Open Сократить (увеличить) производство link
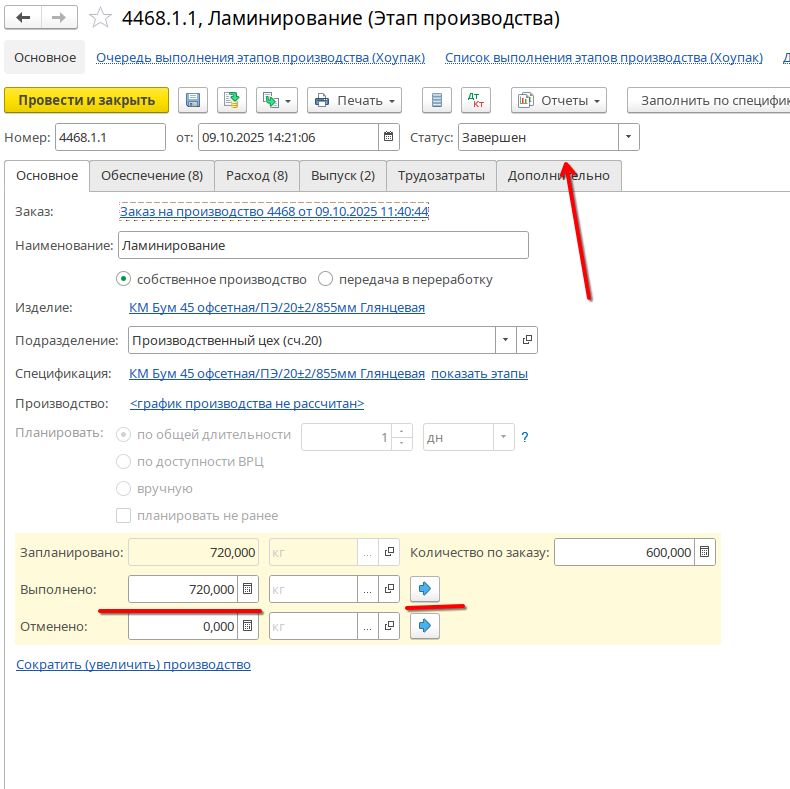 (x=133, y=664)
